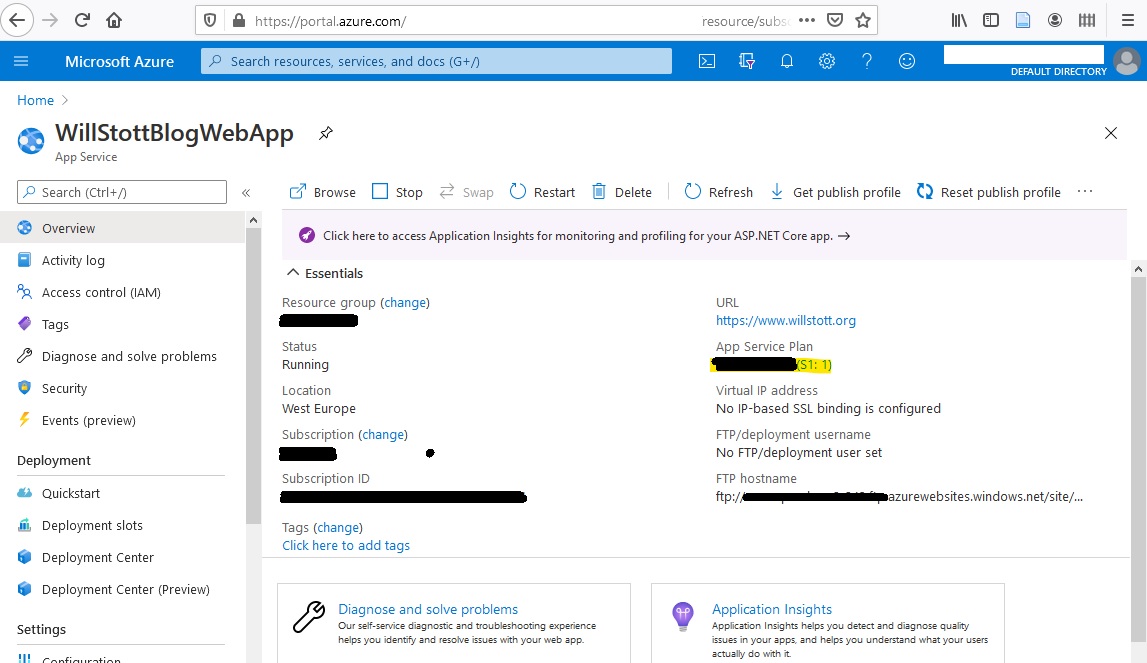Viewport: 1147px width, 663px height.
Task: Open the notifications bell
Action: pos(787,61)
